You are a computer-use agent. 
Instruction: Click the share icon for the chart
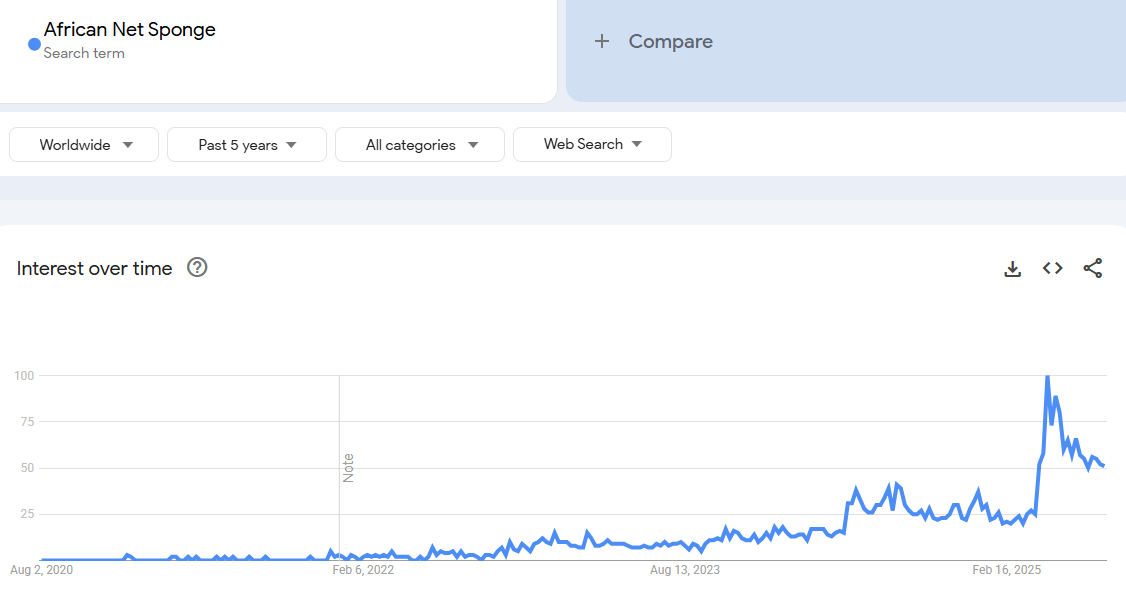pos(1093,268)
